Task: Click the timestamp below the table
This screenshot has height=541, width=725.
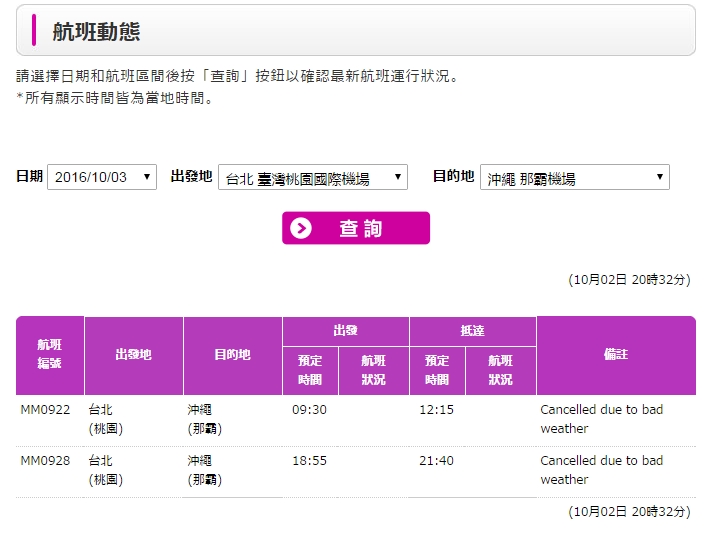Action: pos(629,511)
